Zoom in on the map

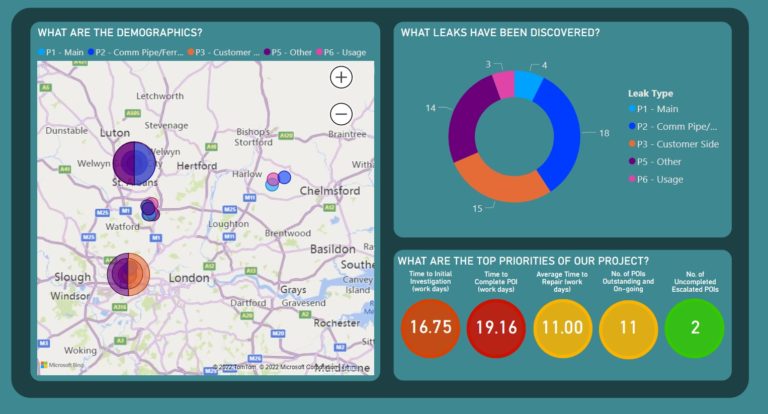[341, 77]
